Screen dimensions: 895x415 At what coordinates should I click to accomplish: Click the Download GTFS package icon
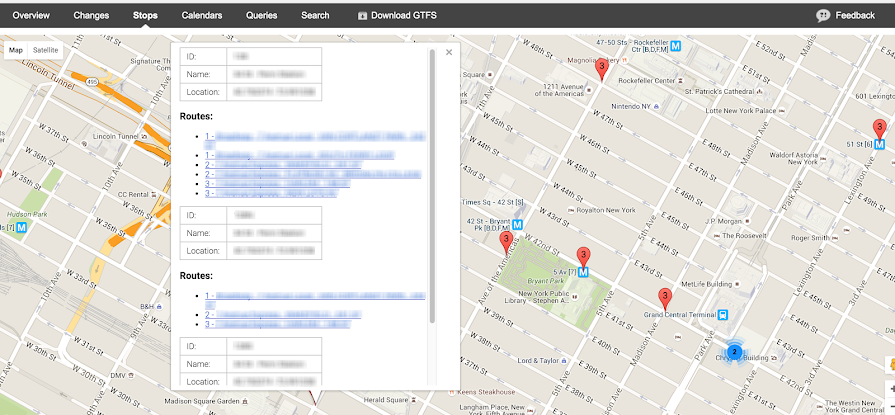click(x=362, y=16)
